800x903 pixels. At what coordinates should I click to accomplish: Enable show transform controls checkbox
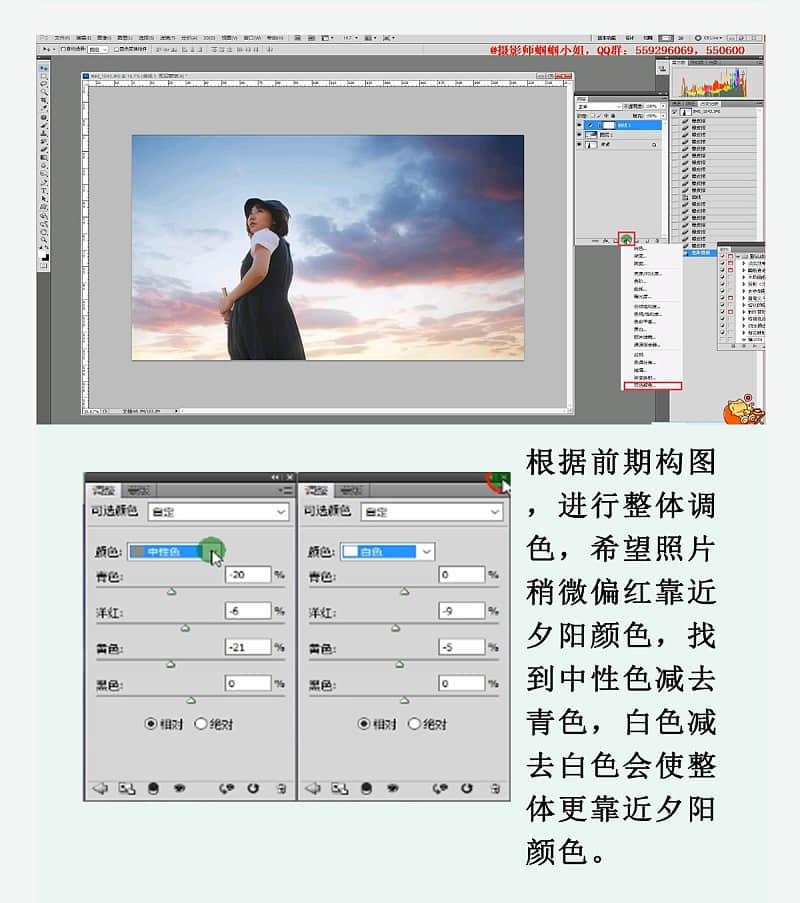(x=116, y=50)
